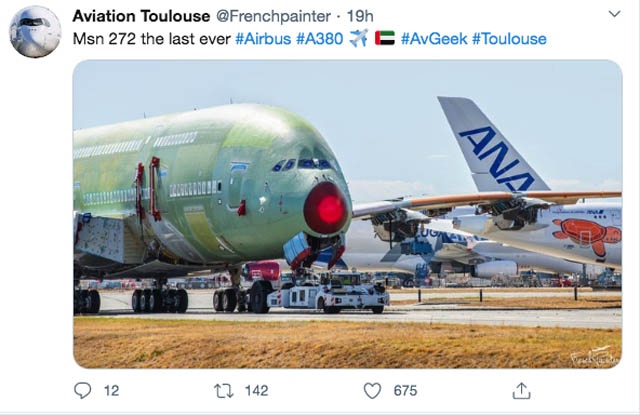Click the Aviation Toulouse profile avatar
The height and width of the screenshot is (415, 640).
pyautogui.click(x=35, y=31)
